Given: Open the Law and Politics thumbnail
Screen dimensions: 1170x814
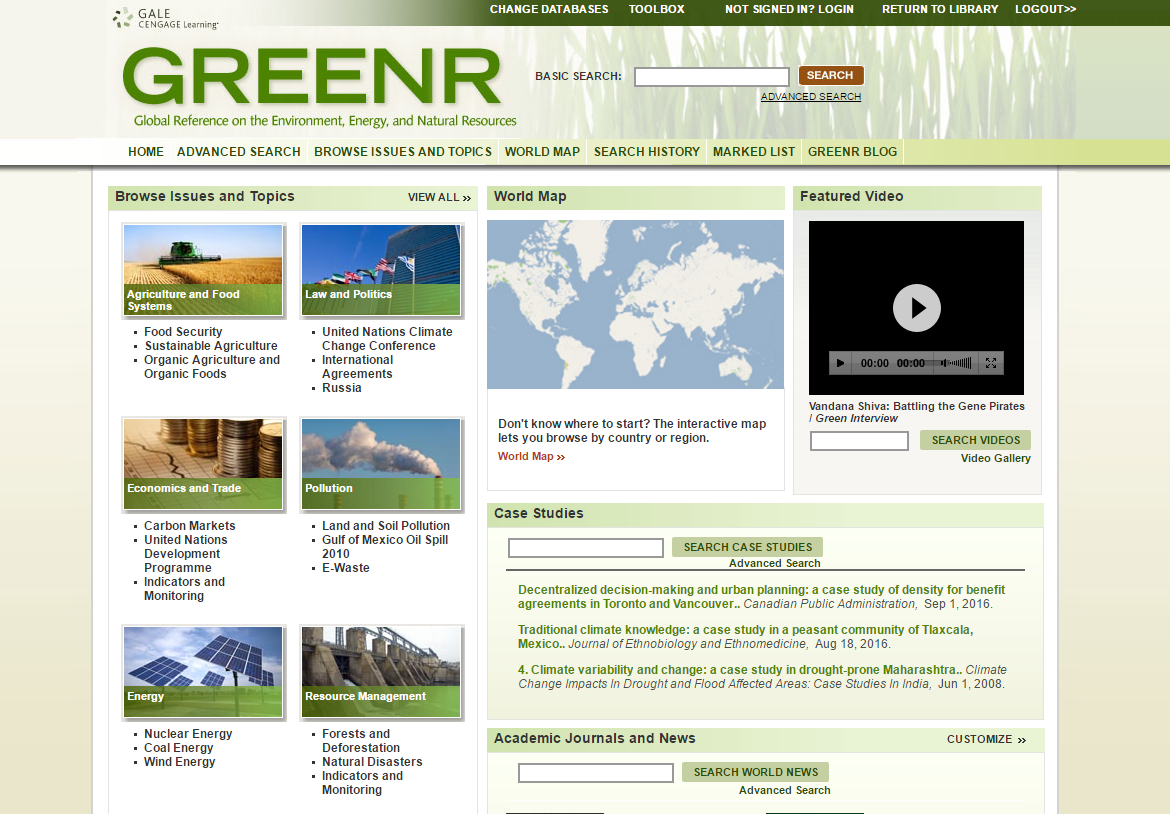Looking at the screenshot, I should (x=381, y=270).
